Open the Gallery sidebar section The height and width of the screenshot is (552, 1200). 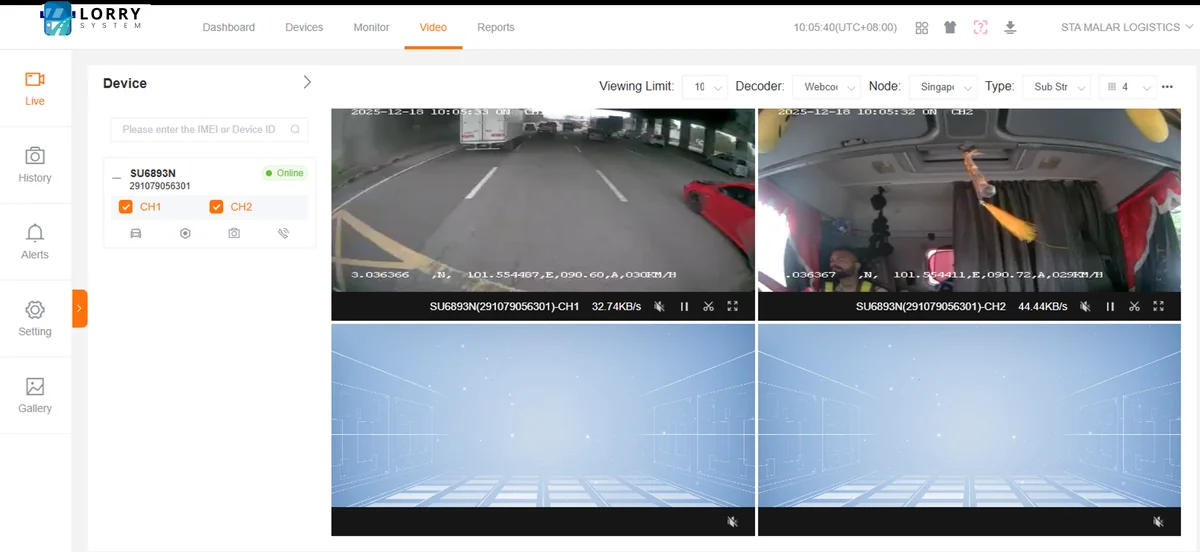[35, 395]
